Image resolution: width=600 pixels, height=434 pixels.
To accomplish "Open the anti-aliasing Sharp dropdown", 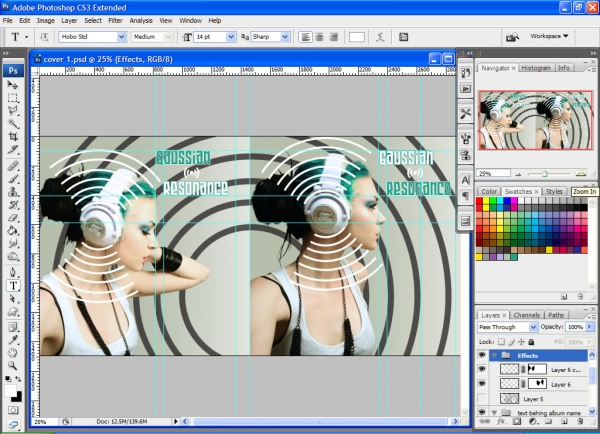I will (x=285, y=37).
